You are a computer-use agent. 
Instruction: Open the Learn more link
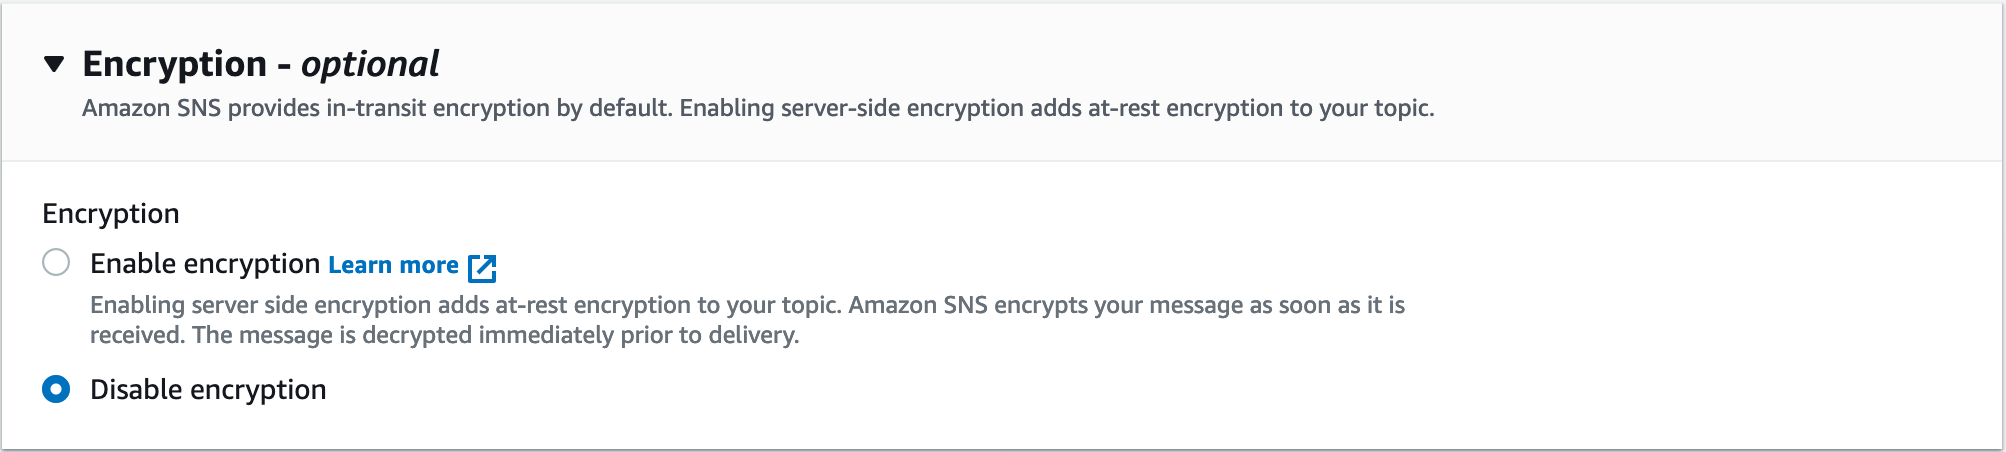coord(393,265)
